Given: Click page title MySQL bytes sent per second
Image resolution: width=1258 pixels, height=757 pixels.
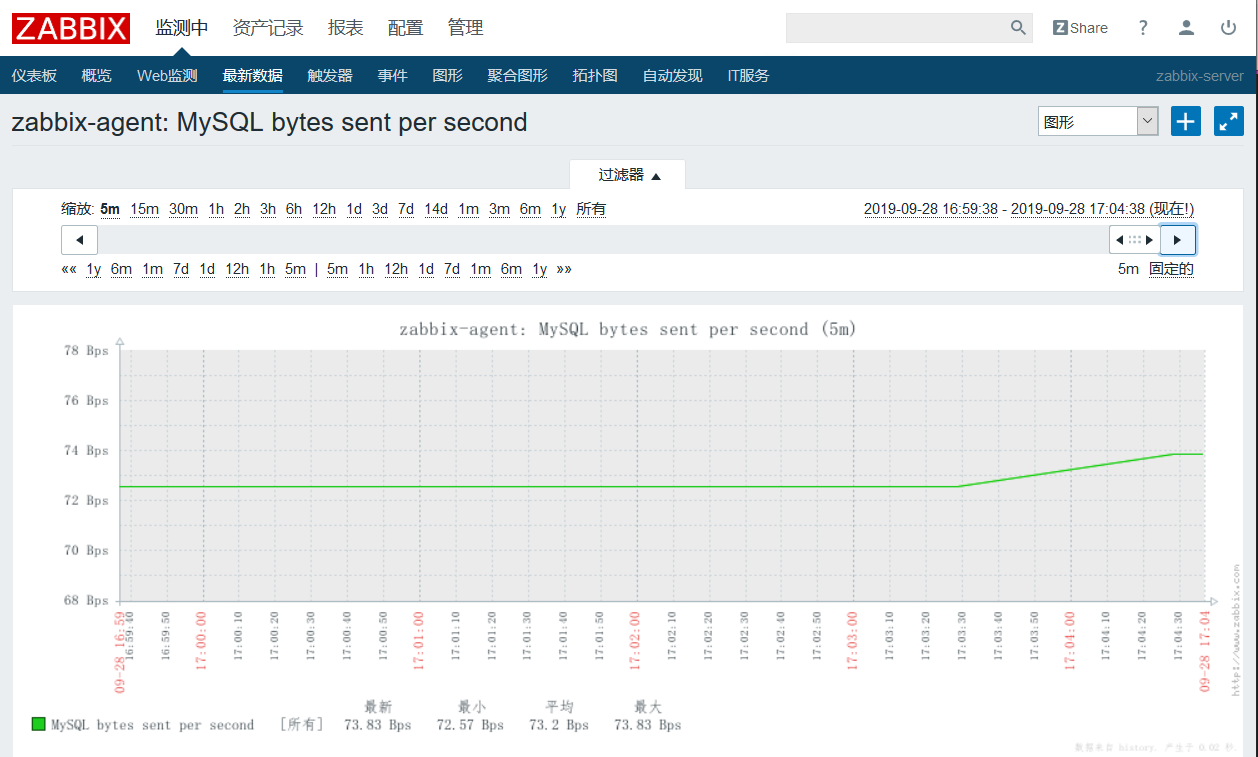Looking at the screenshot, I should point(269,122).
